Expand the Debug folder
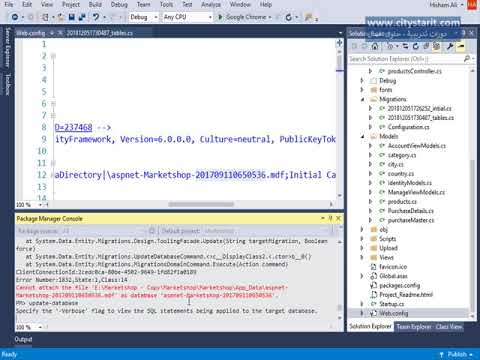The image size is (480, 360). point(362,80)
